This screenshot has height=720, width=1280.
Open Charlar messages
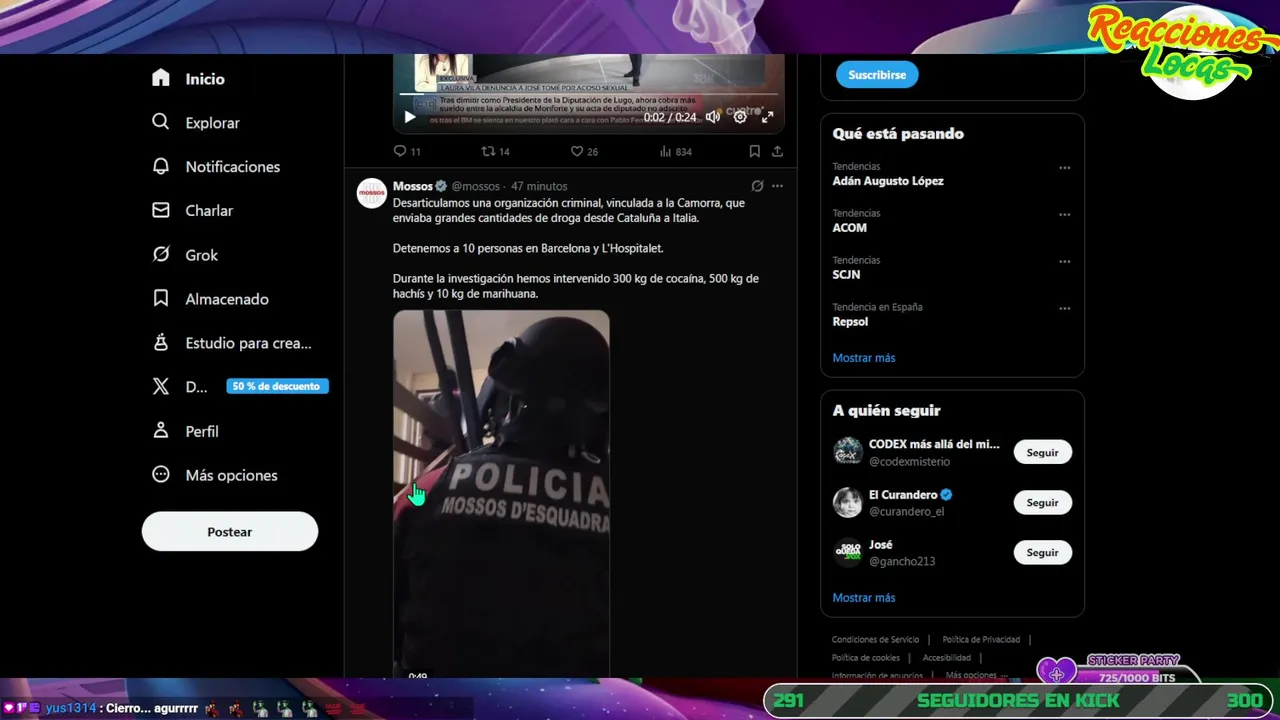[192, 211]
